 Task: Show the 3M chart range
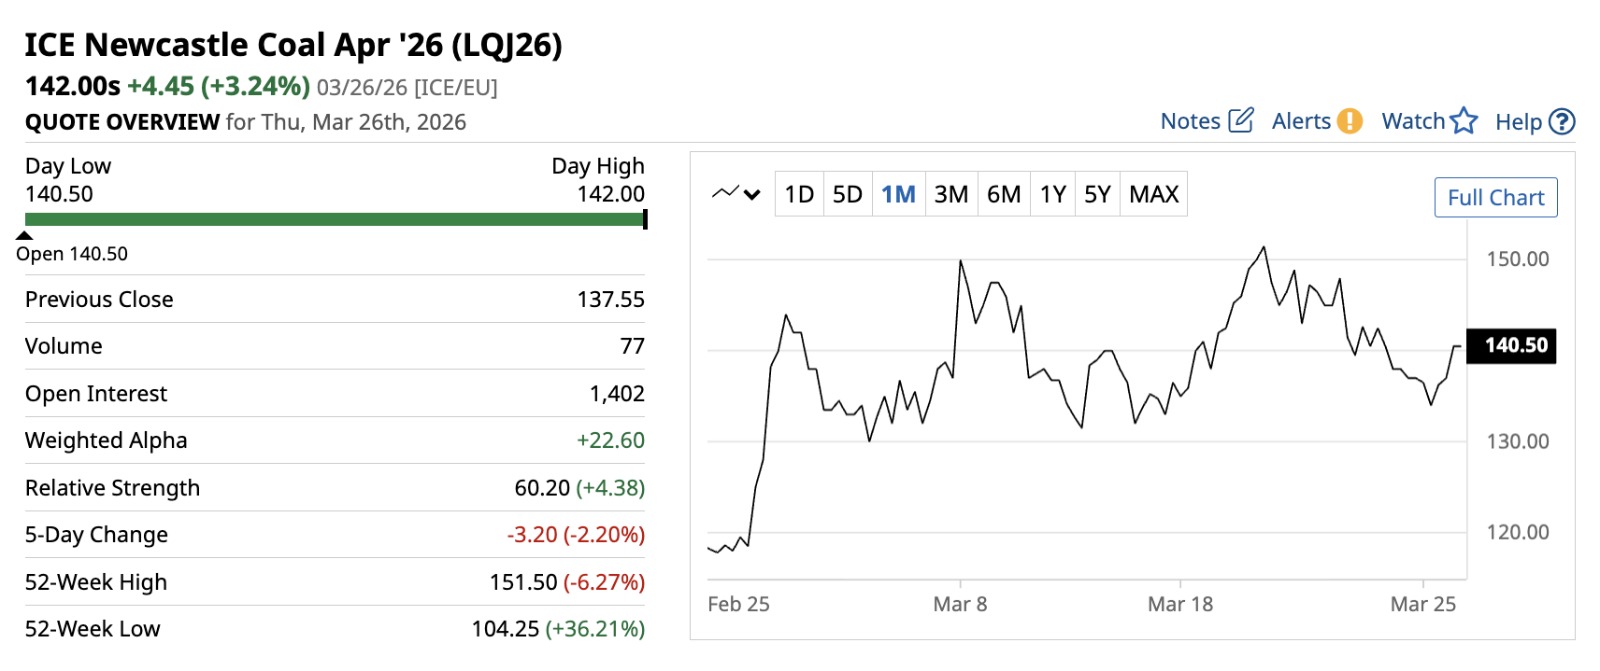(951, 194)
